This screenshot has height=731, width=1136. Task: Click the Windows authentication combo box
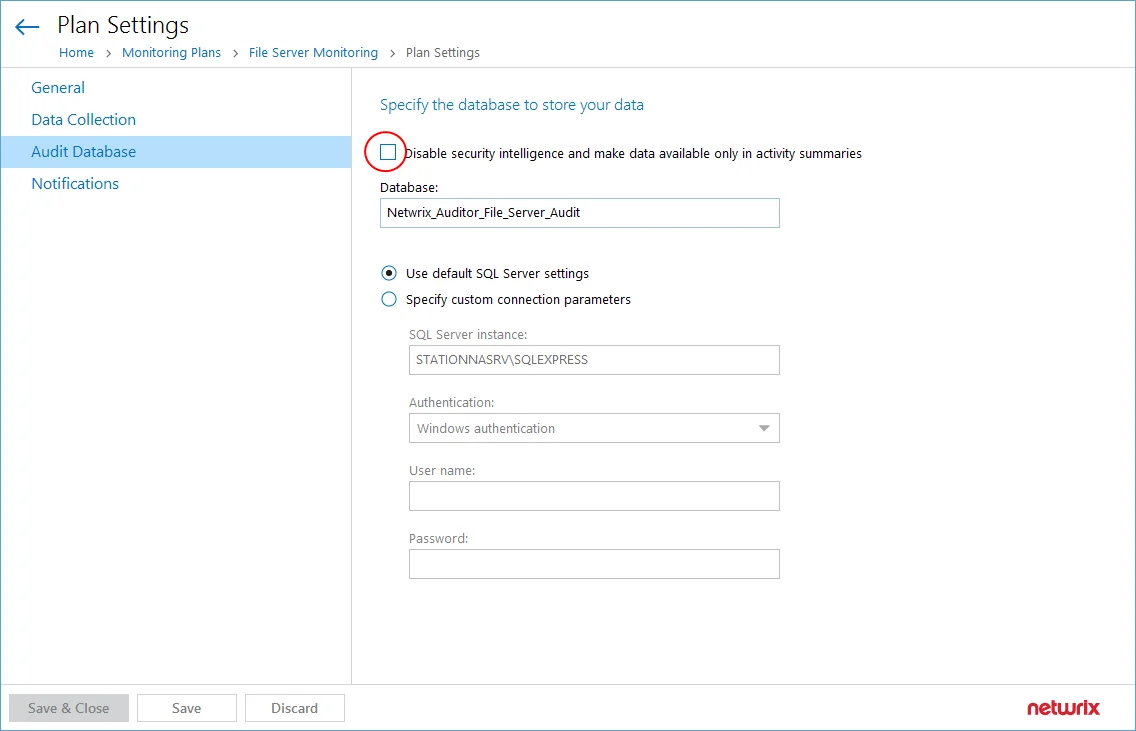coord(594,428)
